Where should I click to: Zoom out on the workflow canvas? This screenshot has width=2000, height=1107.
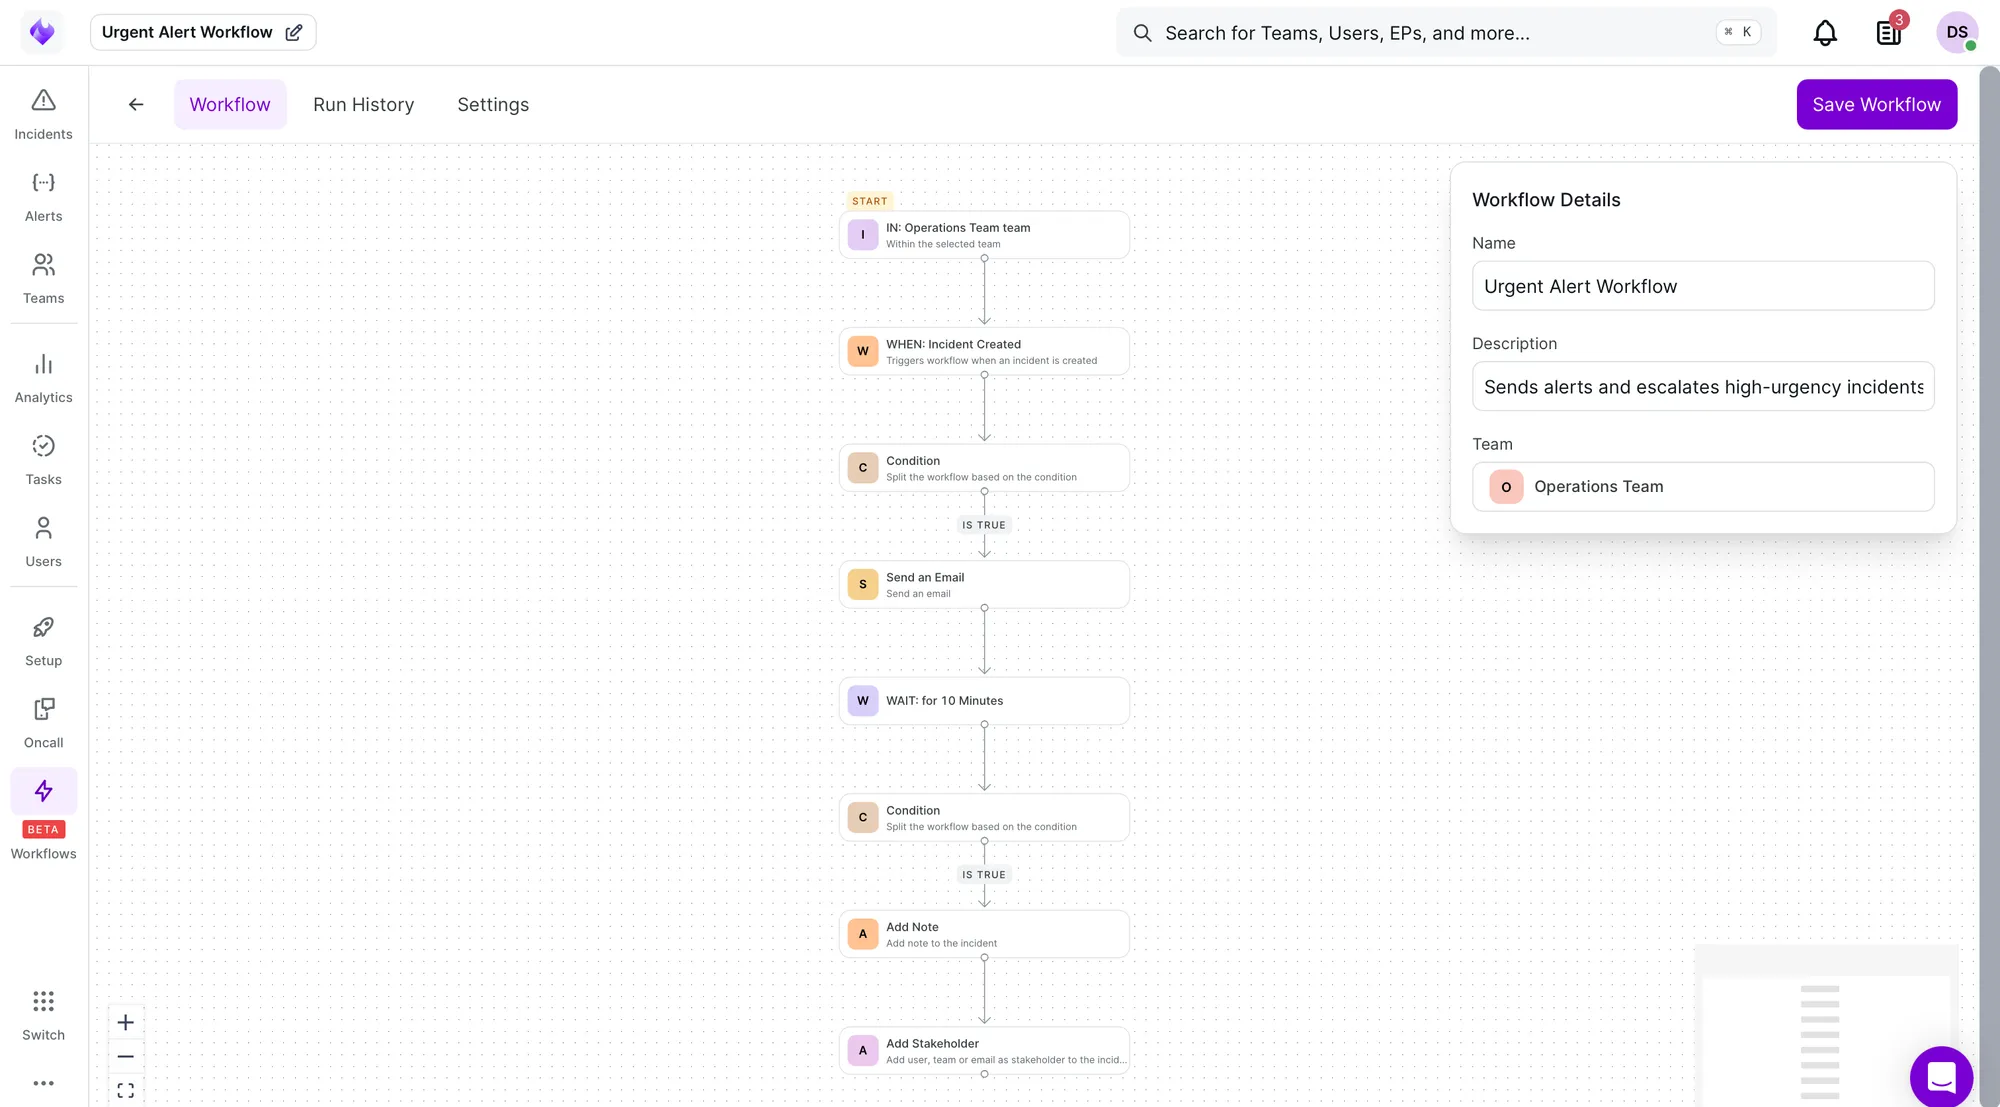point(125,1056)
